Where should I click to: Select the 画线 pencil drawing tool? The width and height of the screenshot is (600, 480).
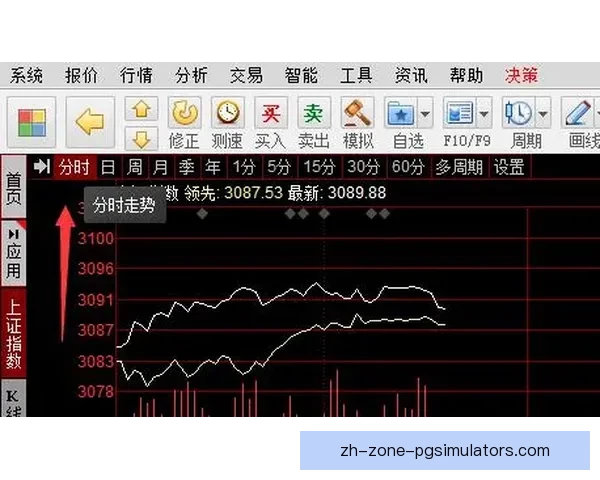(577, 113)
